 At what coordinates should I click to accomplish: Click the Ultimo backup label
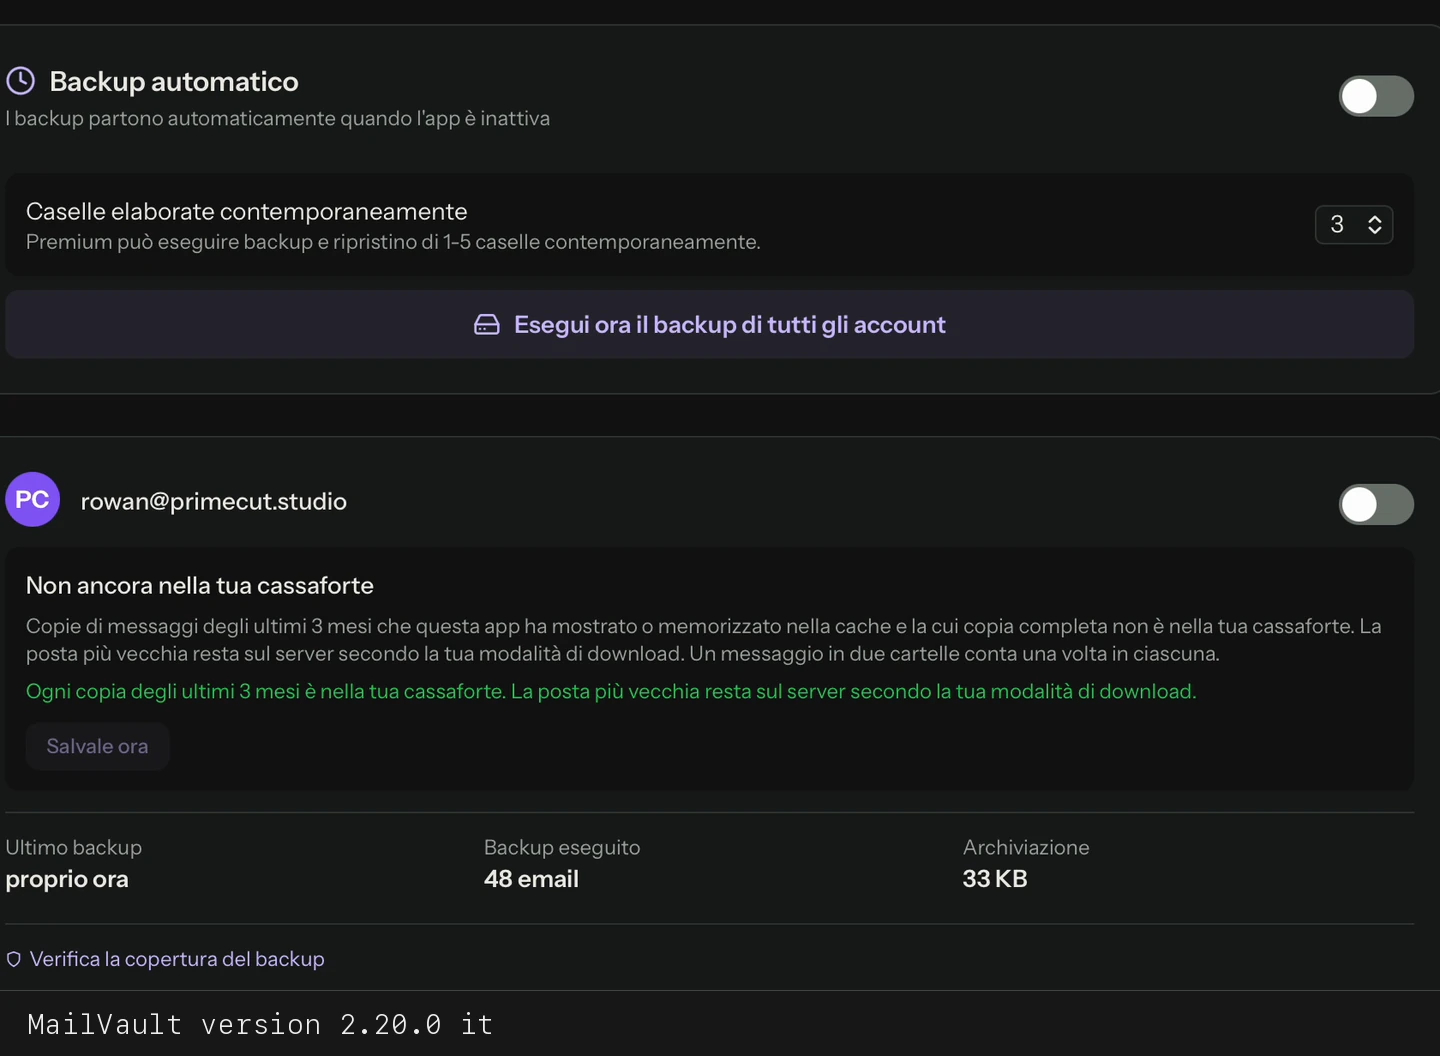tap(74, 847)
